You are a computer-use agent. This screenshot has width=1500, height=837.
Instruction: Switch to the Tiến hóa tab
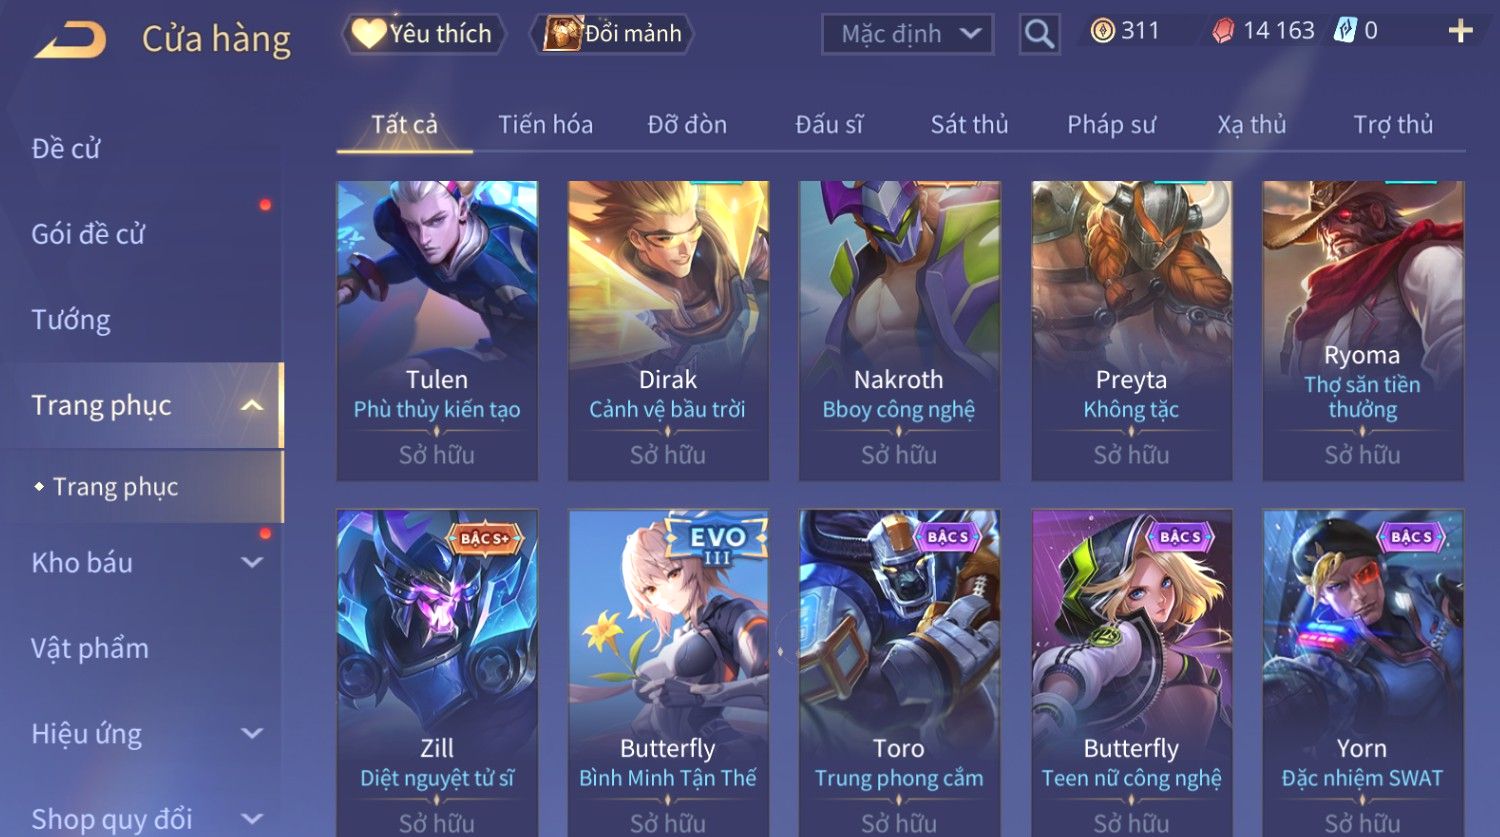click(x=545, y=125)
